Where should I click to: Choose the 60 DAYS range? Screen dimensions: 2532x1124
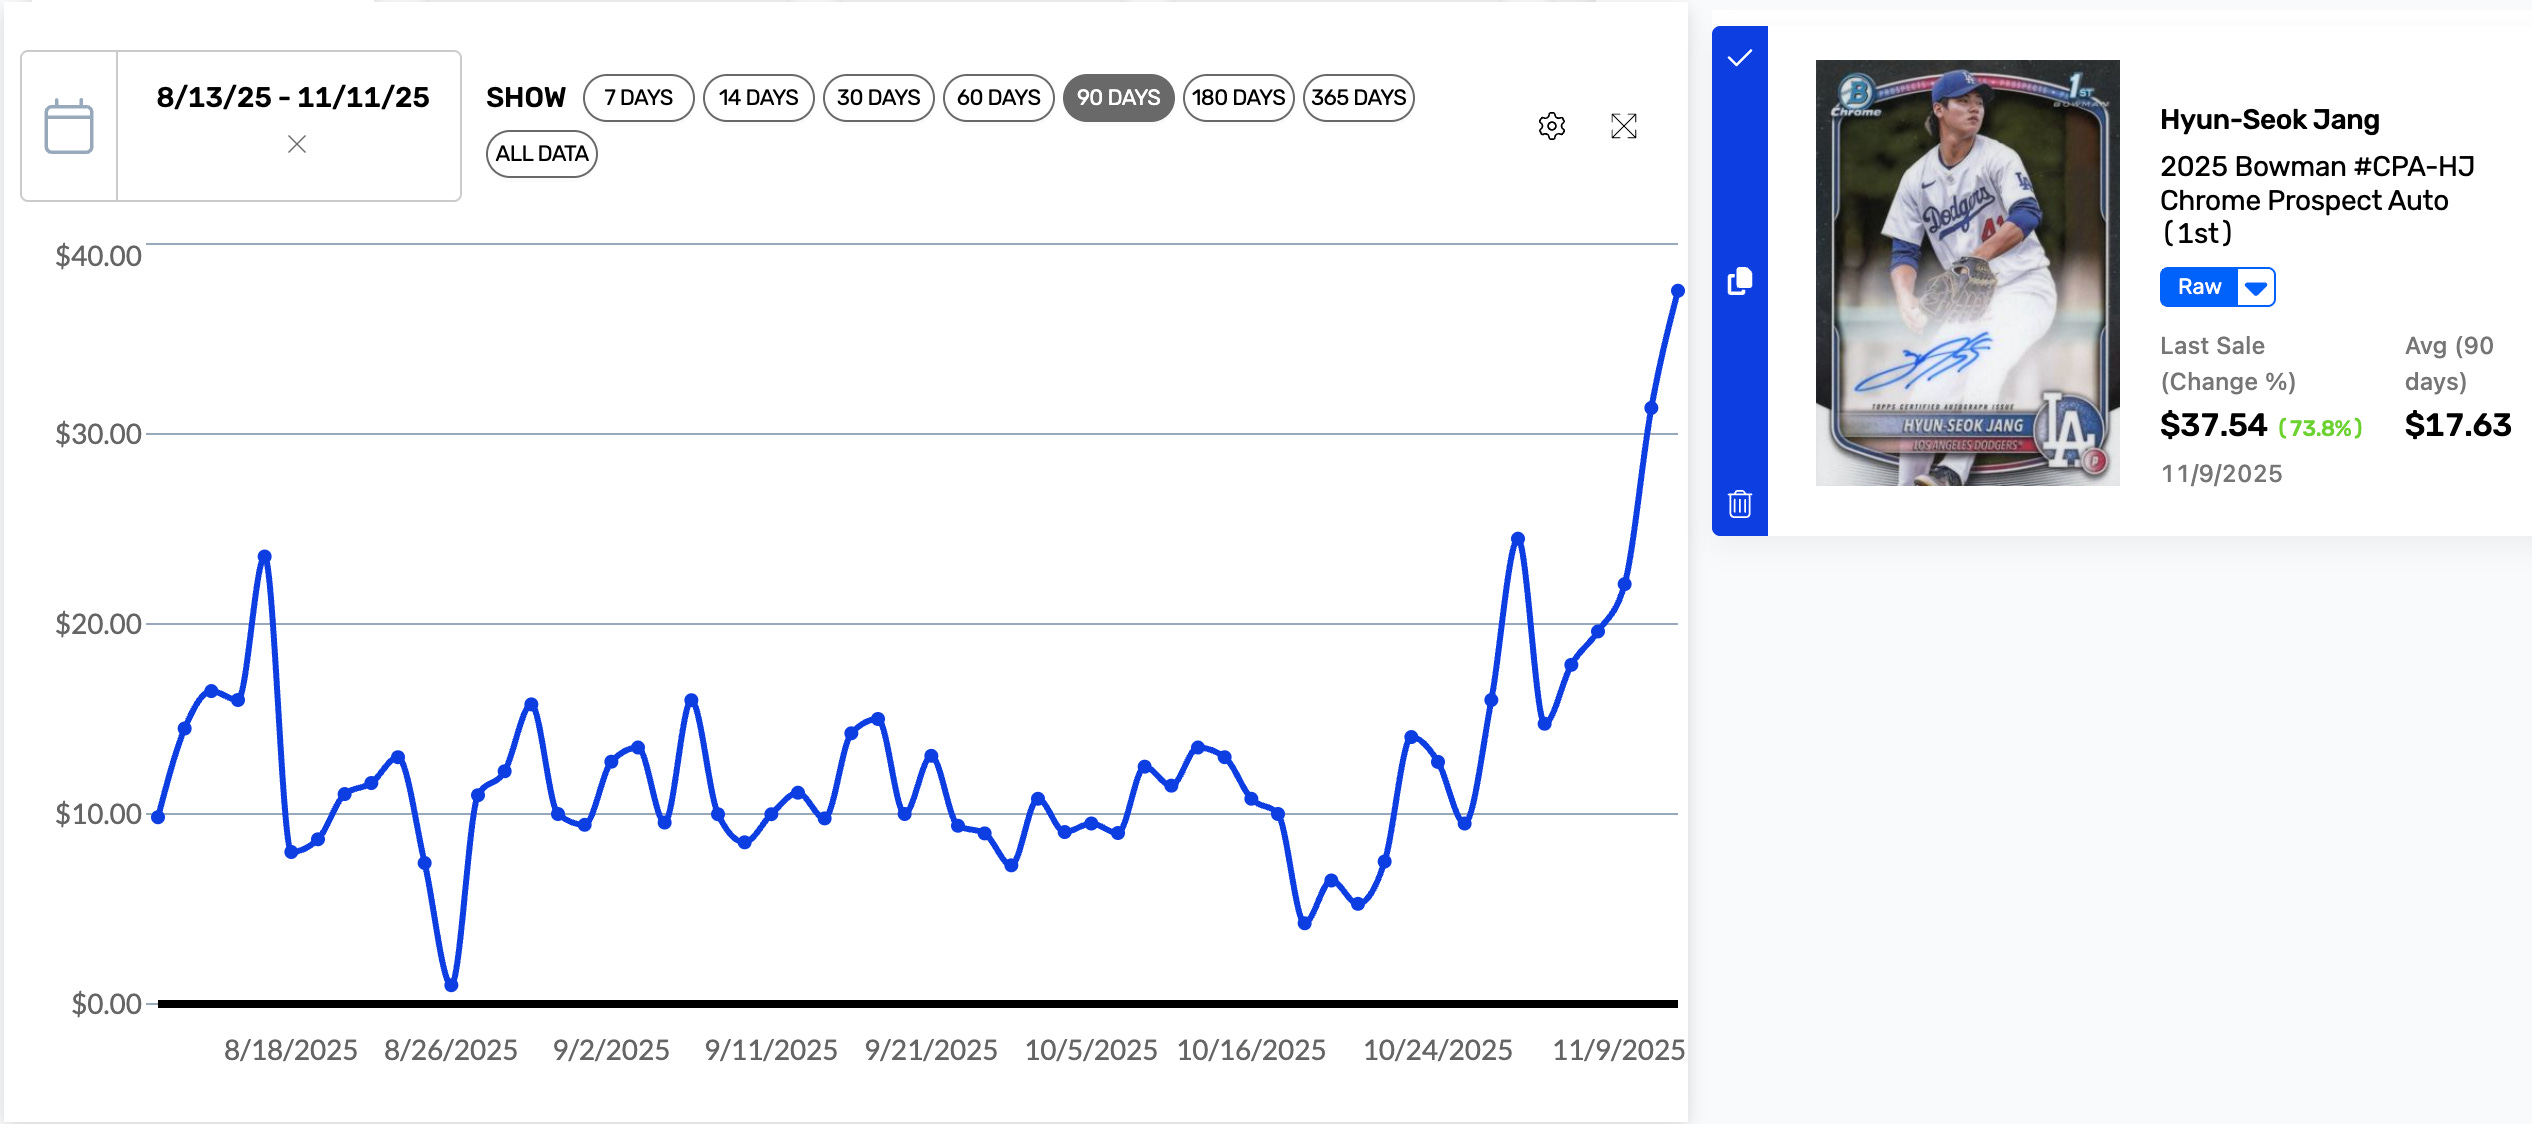[x=998, y=98]
